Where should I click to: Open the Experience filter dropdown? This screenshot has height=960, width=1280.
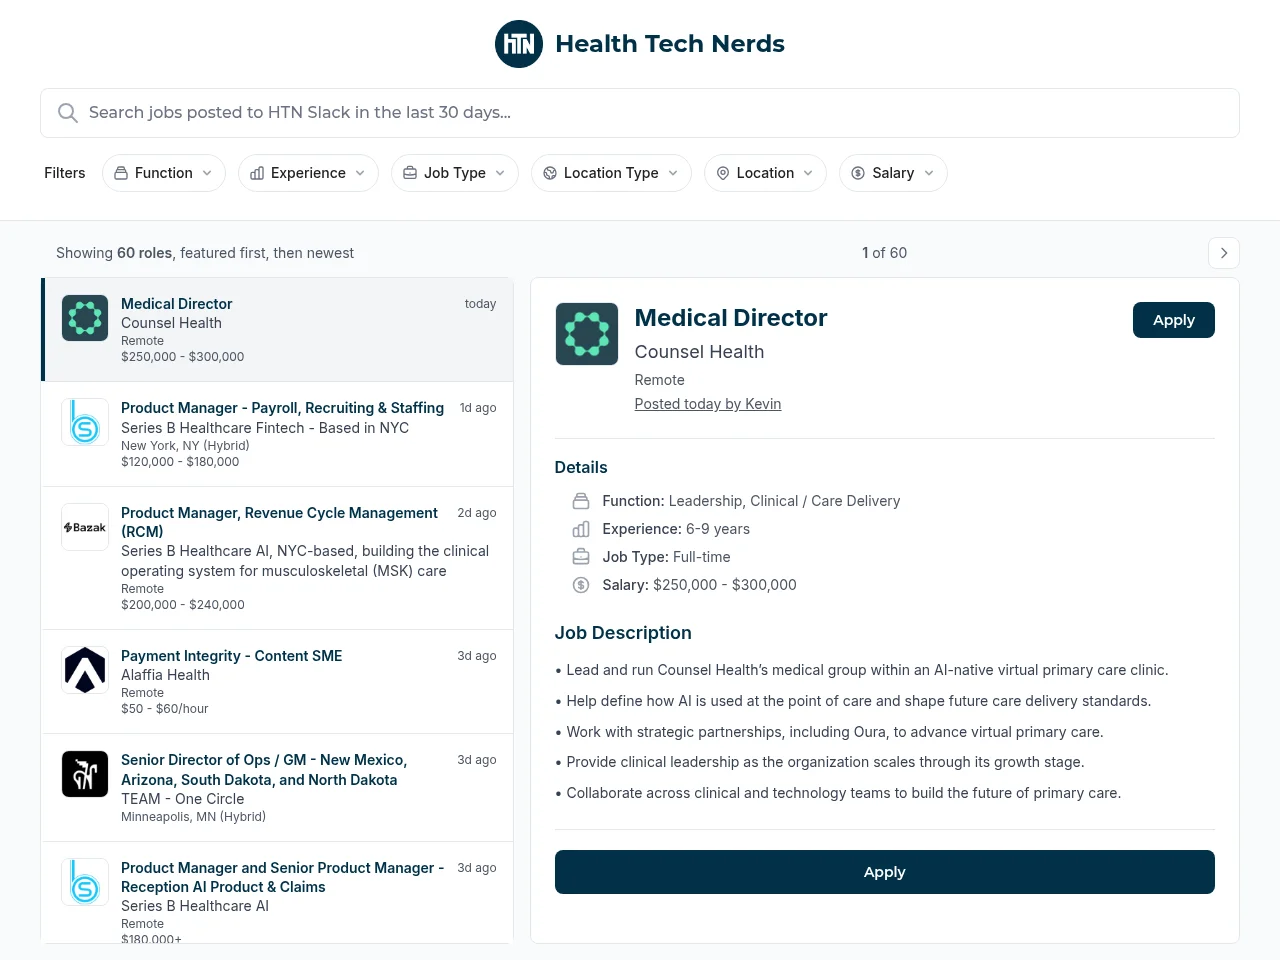[x=308, y=173]
